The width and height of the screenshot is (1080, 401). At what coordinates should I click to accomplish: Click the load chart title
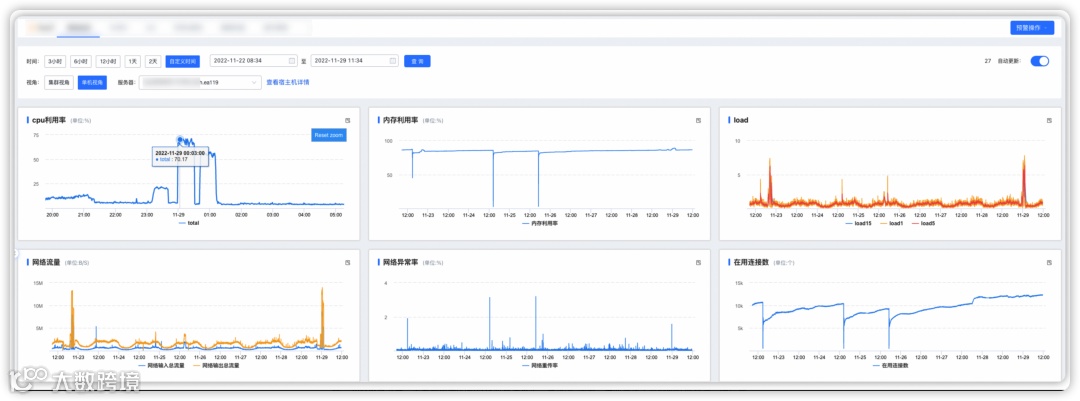[741, 120]
